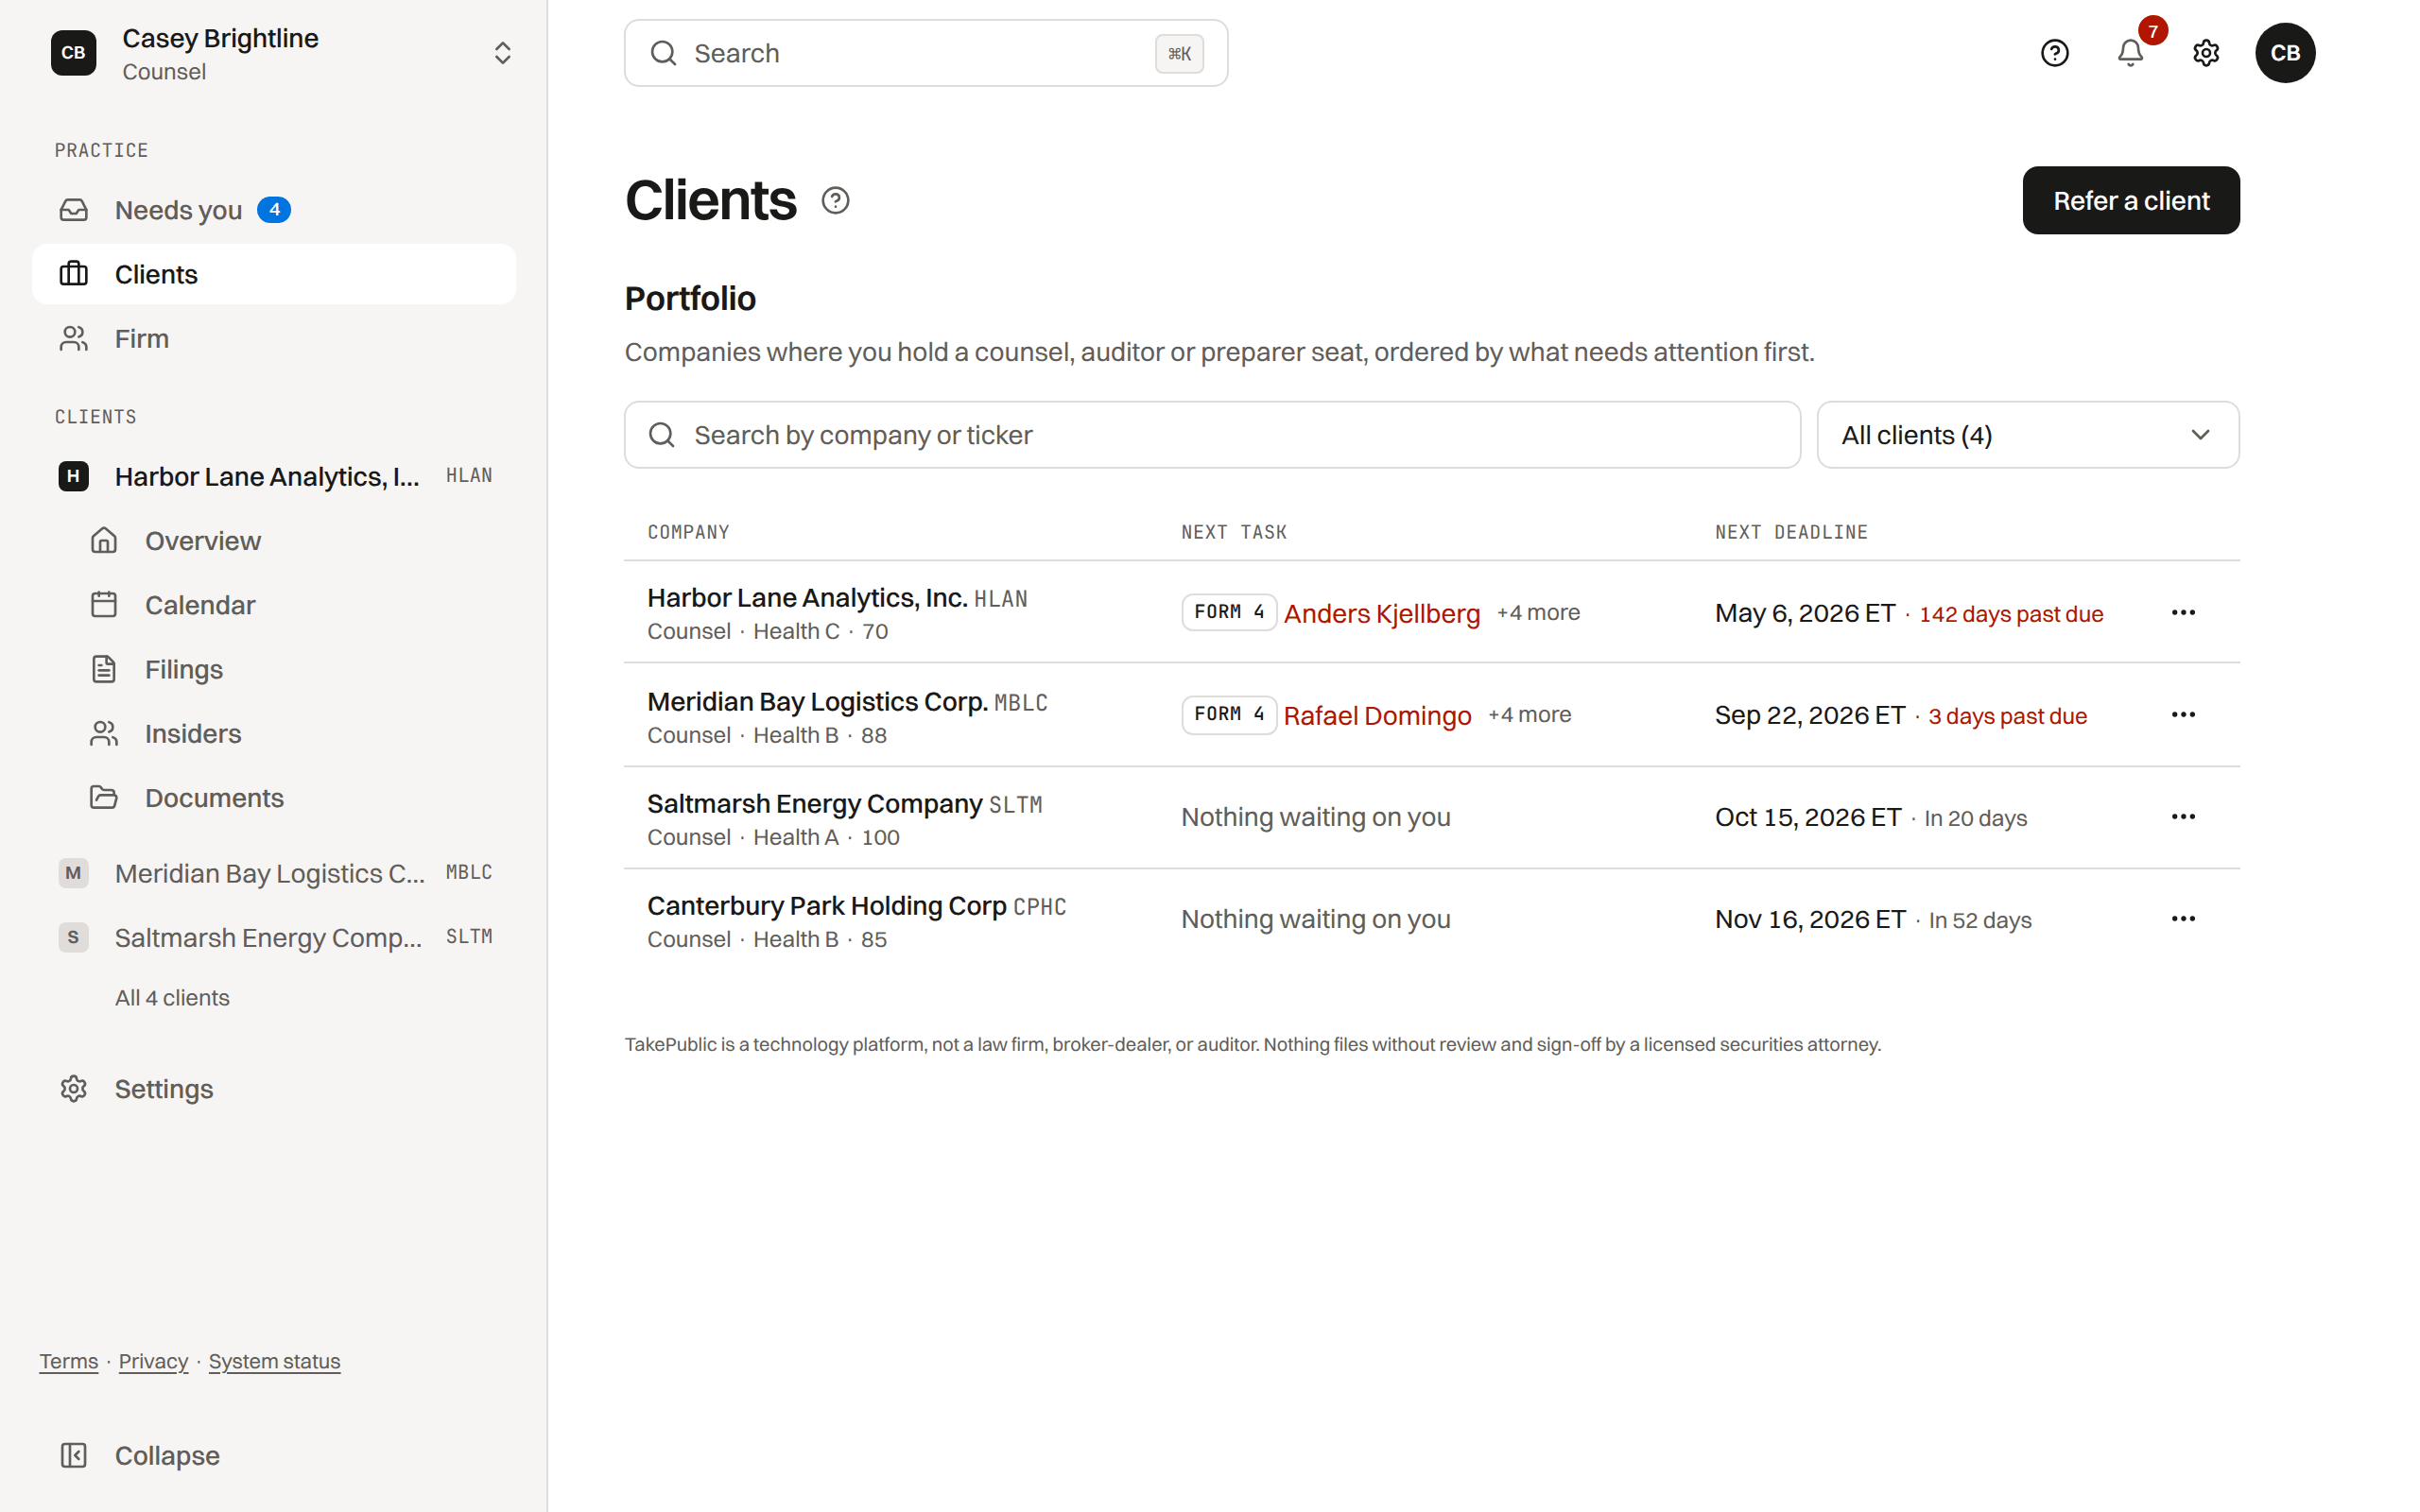This screenshot has height=1512, width=2420.
Task: Open the Documents sidebar item
Action: click(x=289, y=798)
